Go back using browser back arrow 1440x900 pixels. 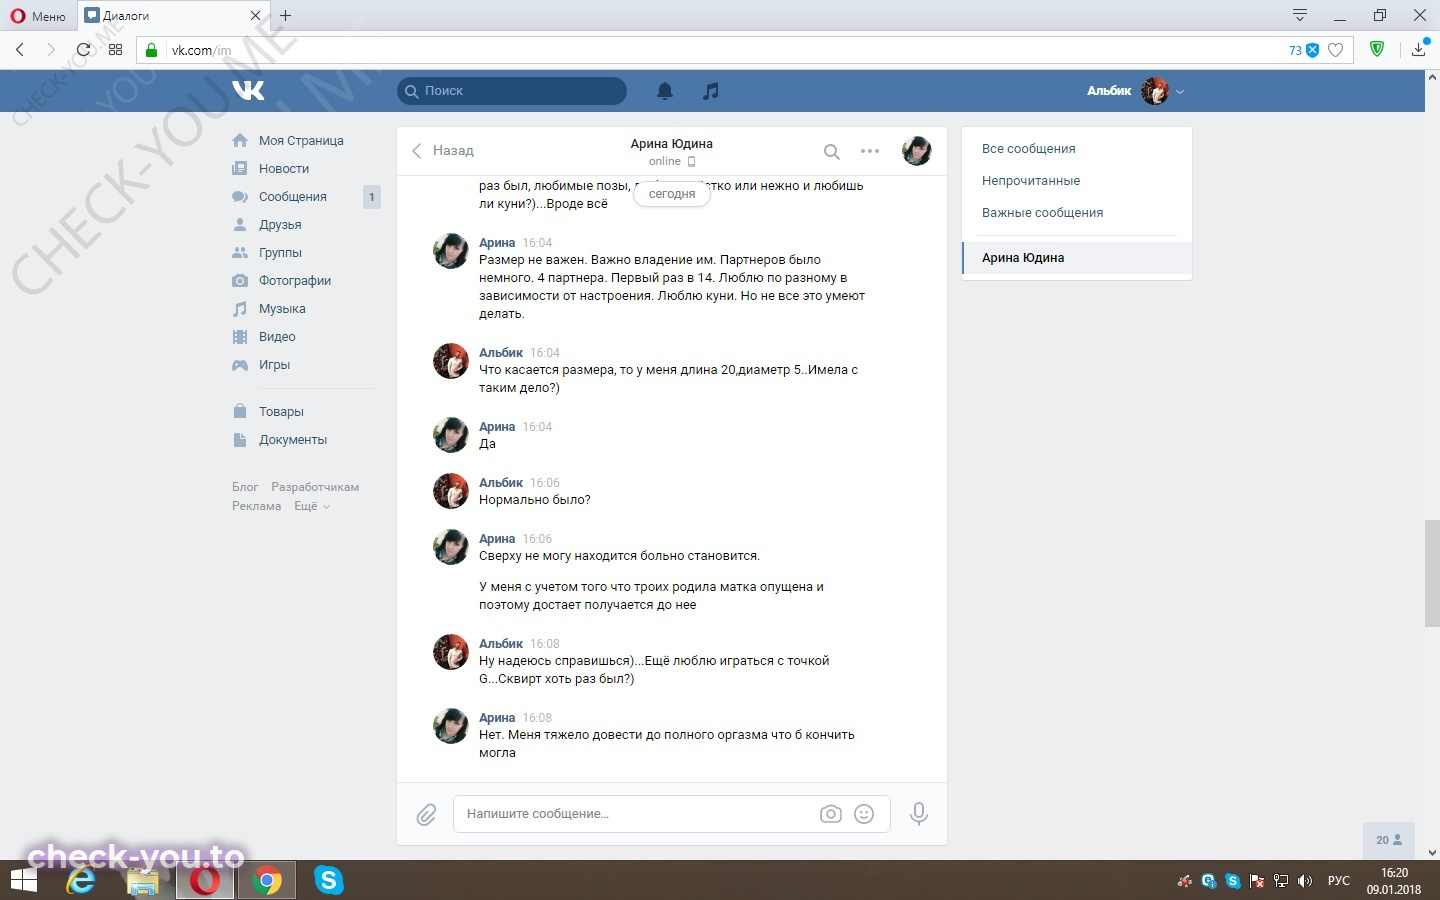point(20,49)
